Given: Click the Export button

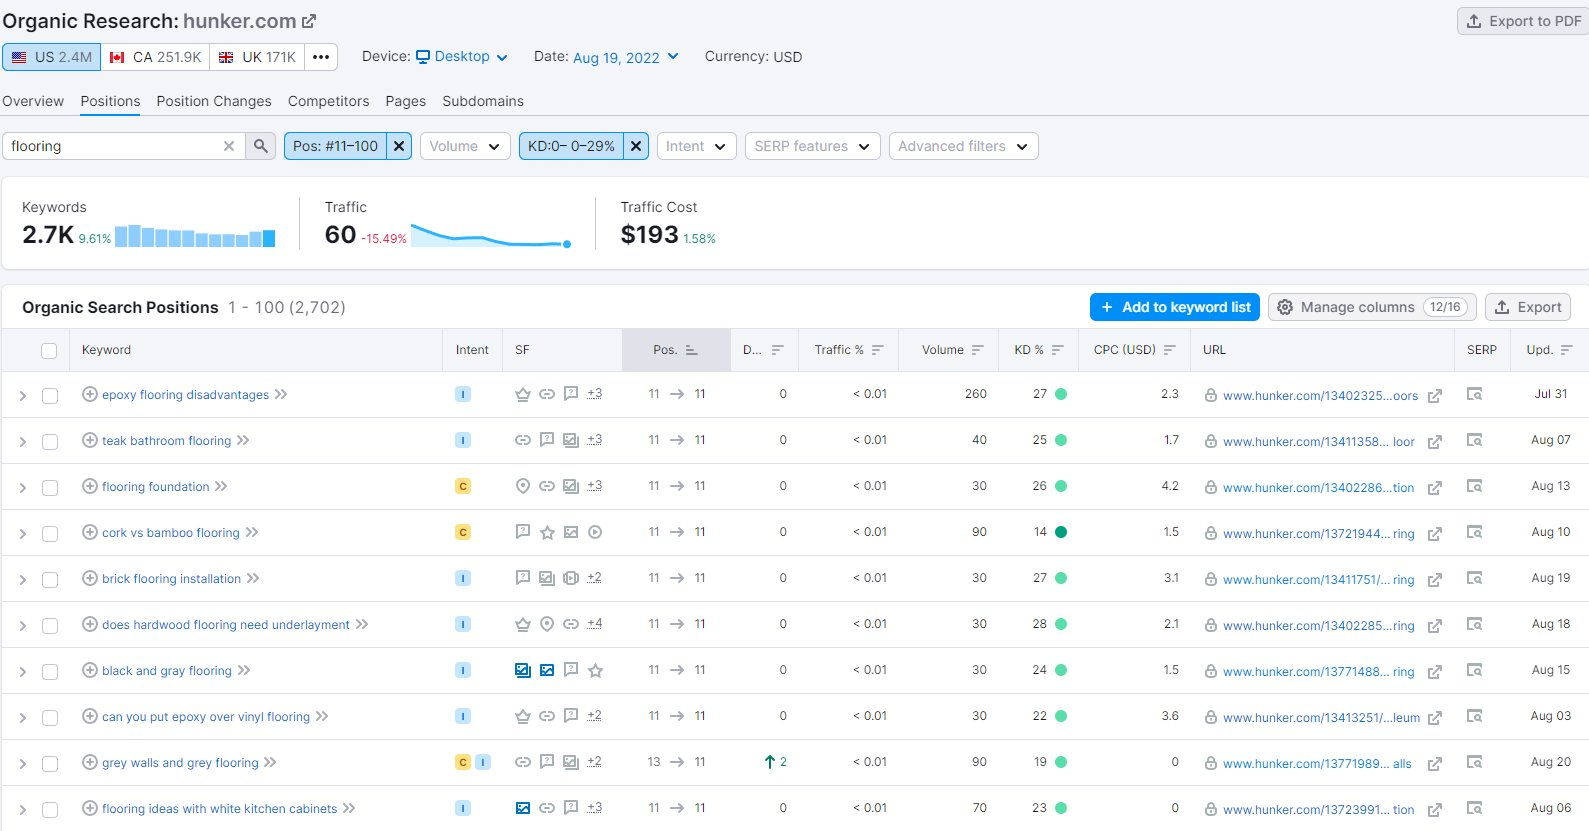Looking at the screenshot, I should tap(1528, 307).
